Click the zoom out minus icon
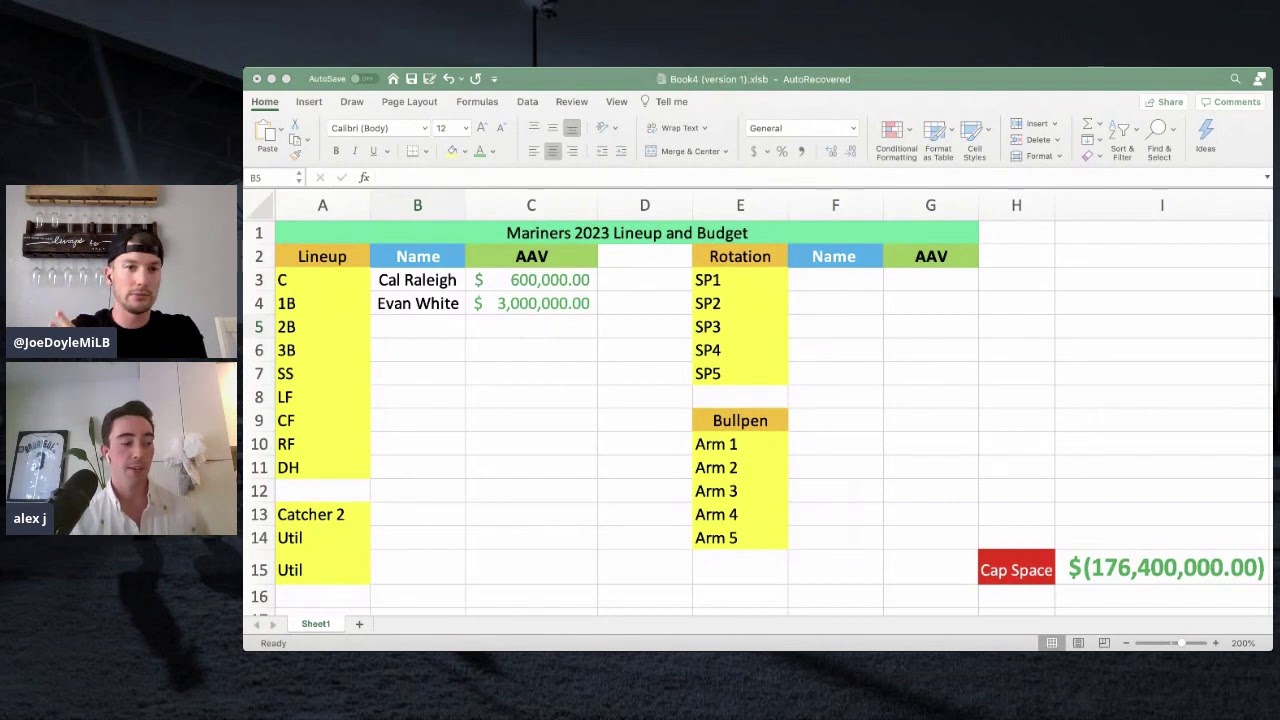The width and height of the screenshot is (1280, 720). pos(1126,643)
